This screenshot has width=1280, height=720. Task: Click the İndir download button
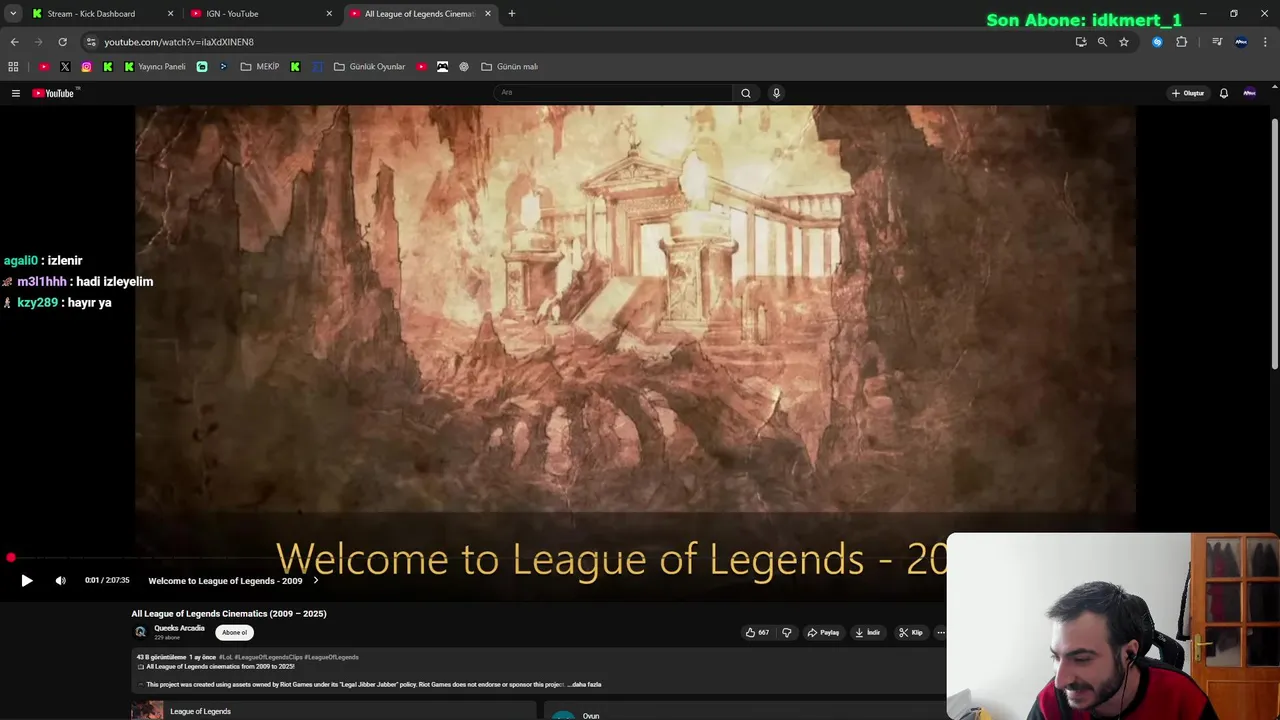(867, 632)
